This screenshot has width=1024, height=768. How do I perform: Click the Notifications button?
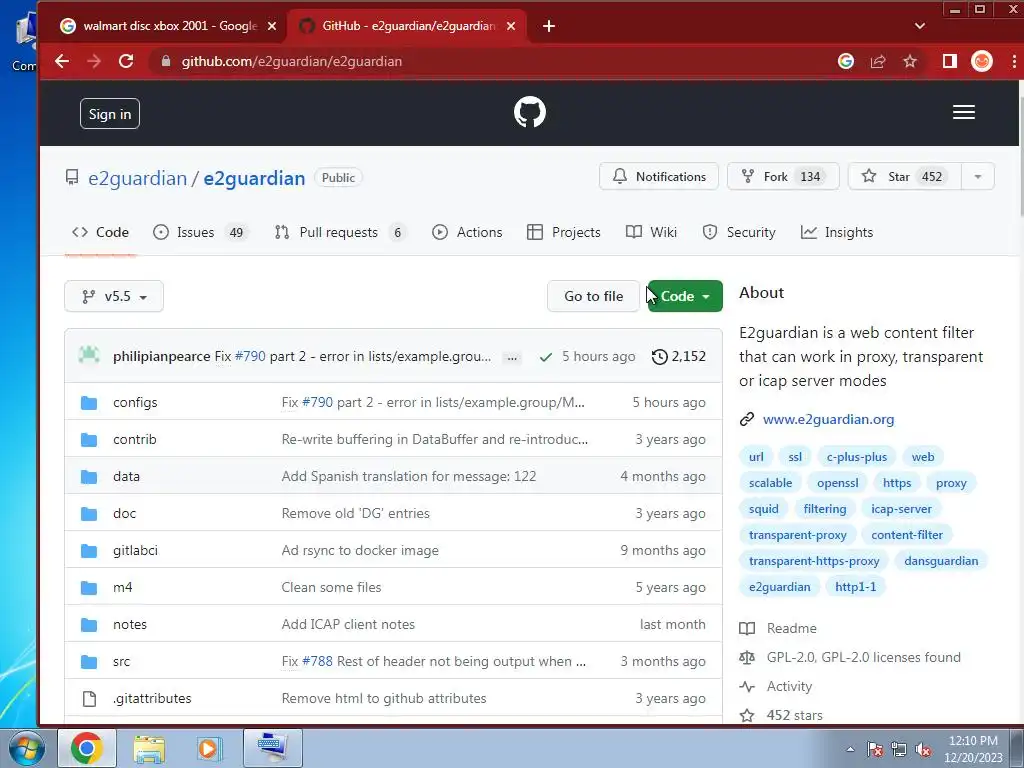[x=659, y=177]
